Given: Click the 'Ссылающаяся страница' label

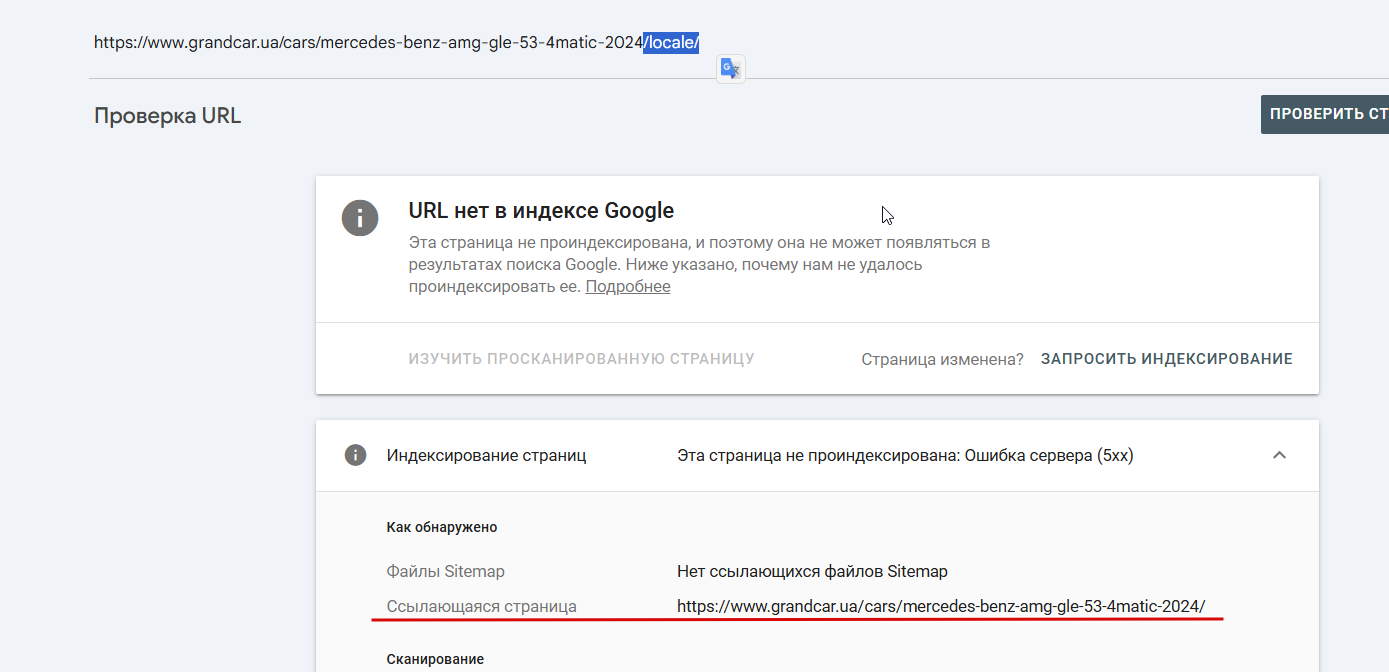Looking at the screenshot, I should 482,606.
